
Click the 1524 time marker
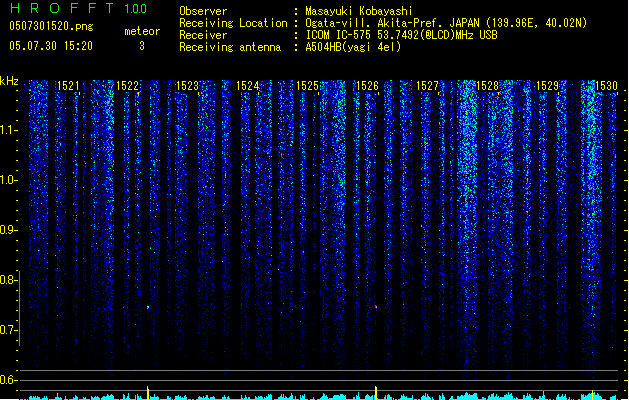248,86
